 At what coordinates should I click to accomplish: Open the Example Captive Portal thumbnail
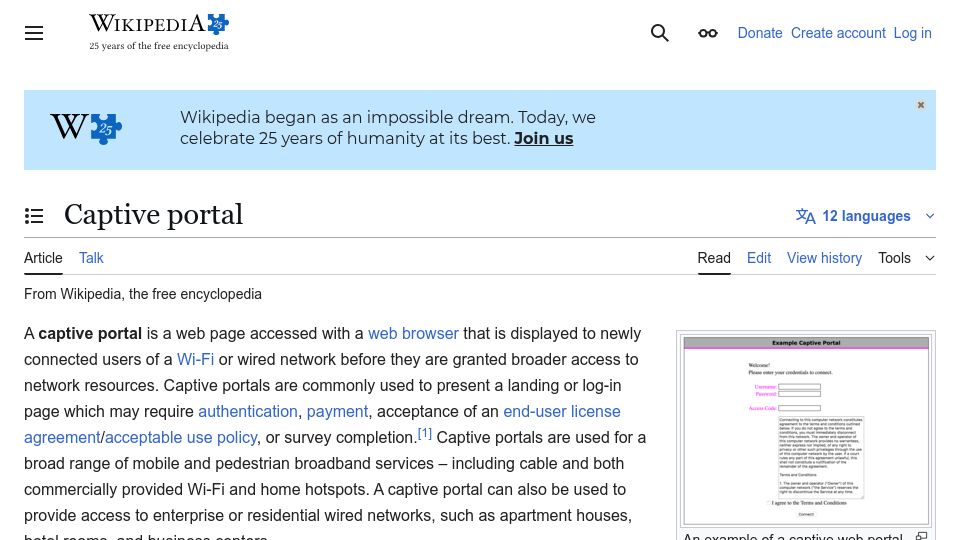[806, 430]
